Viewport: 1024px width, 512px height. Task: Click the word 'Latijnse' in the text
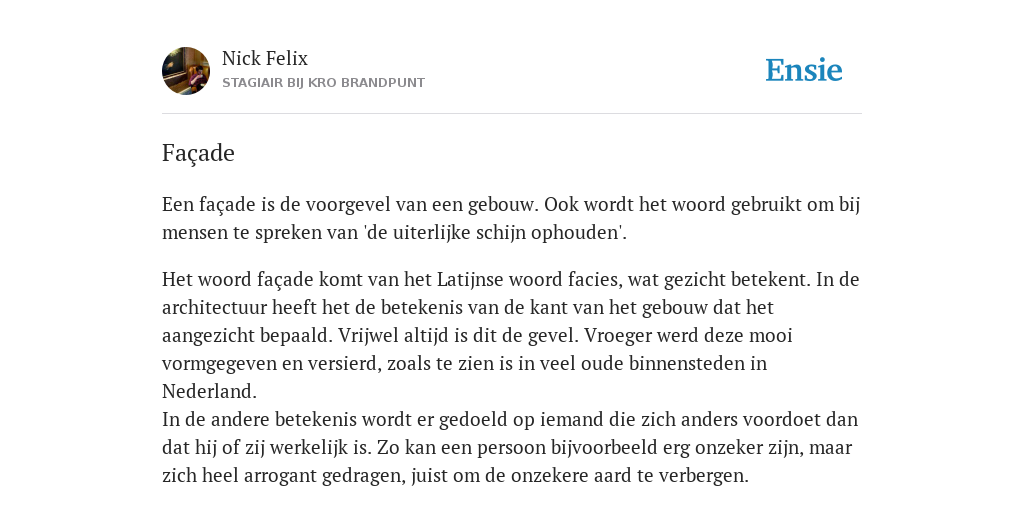(x=470, y=280)
